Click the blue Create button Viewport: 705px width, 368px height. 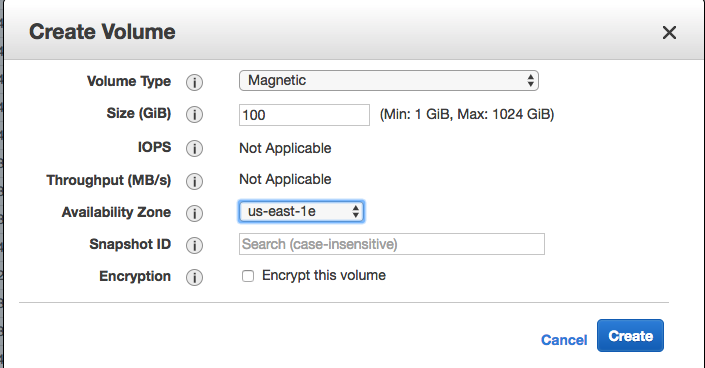(630, 336)
